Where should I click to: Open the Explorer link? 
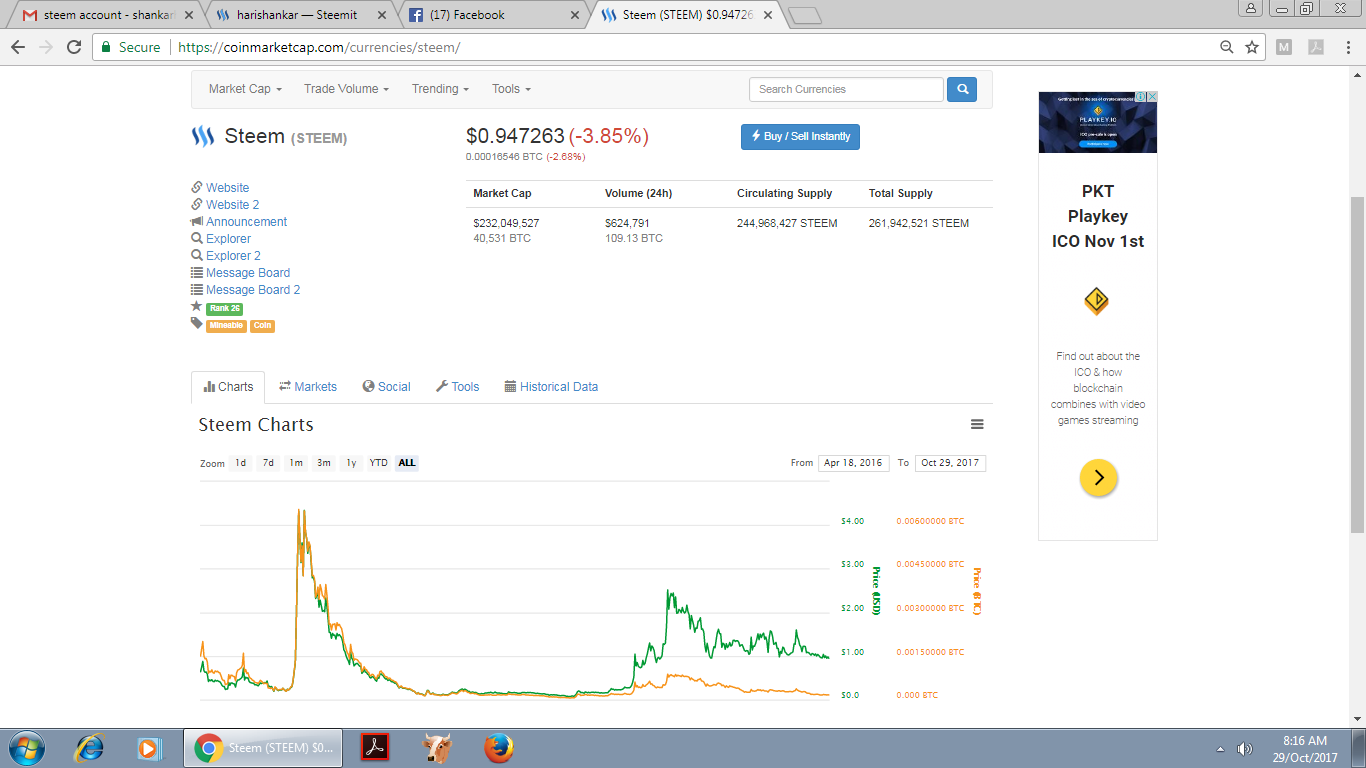pos(229,239)
